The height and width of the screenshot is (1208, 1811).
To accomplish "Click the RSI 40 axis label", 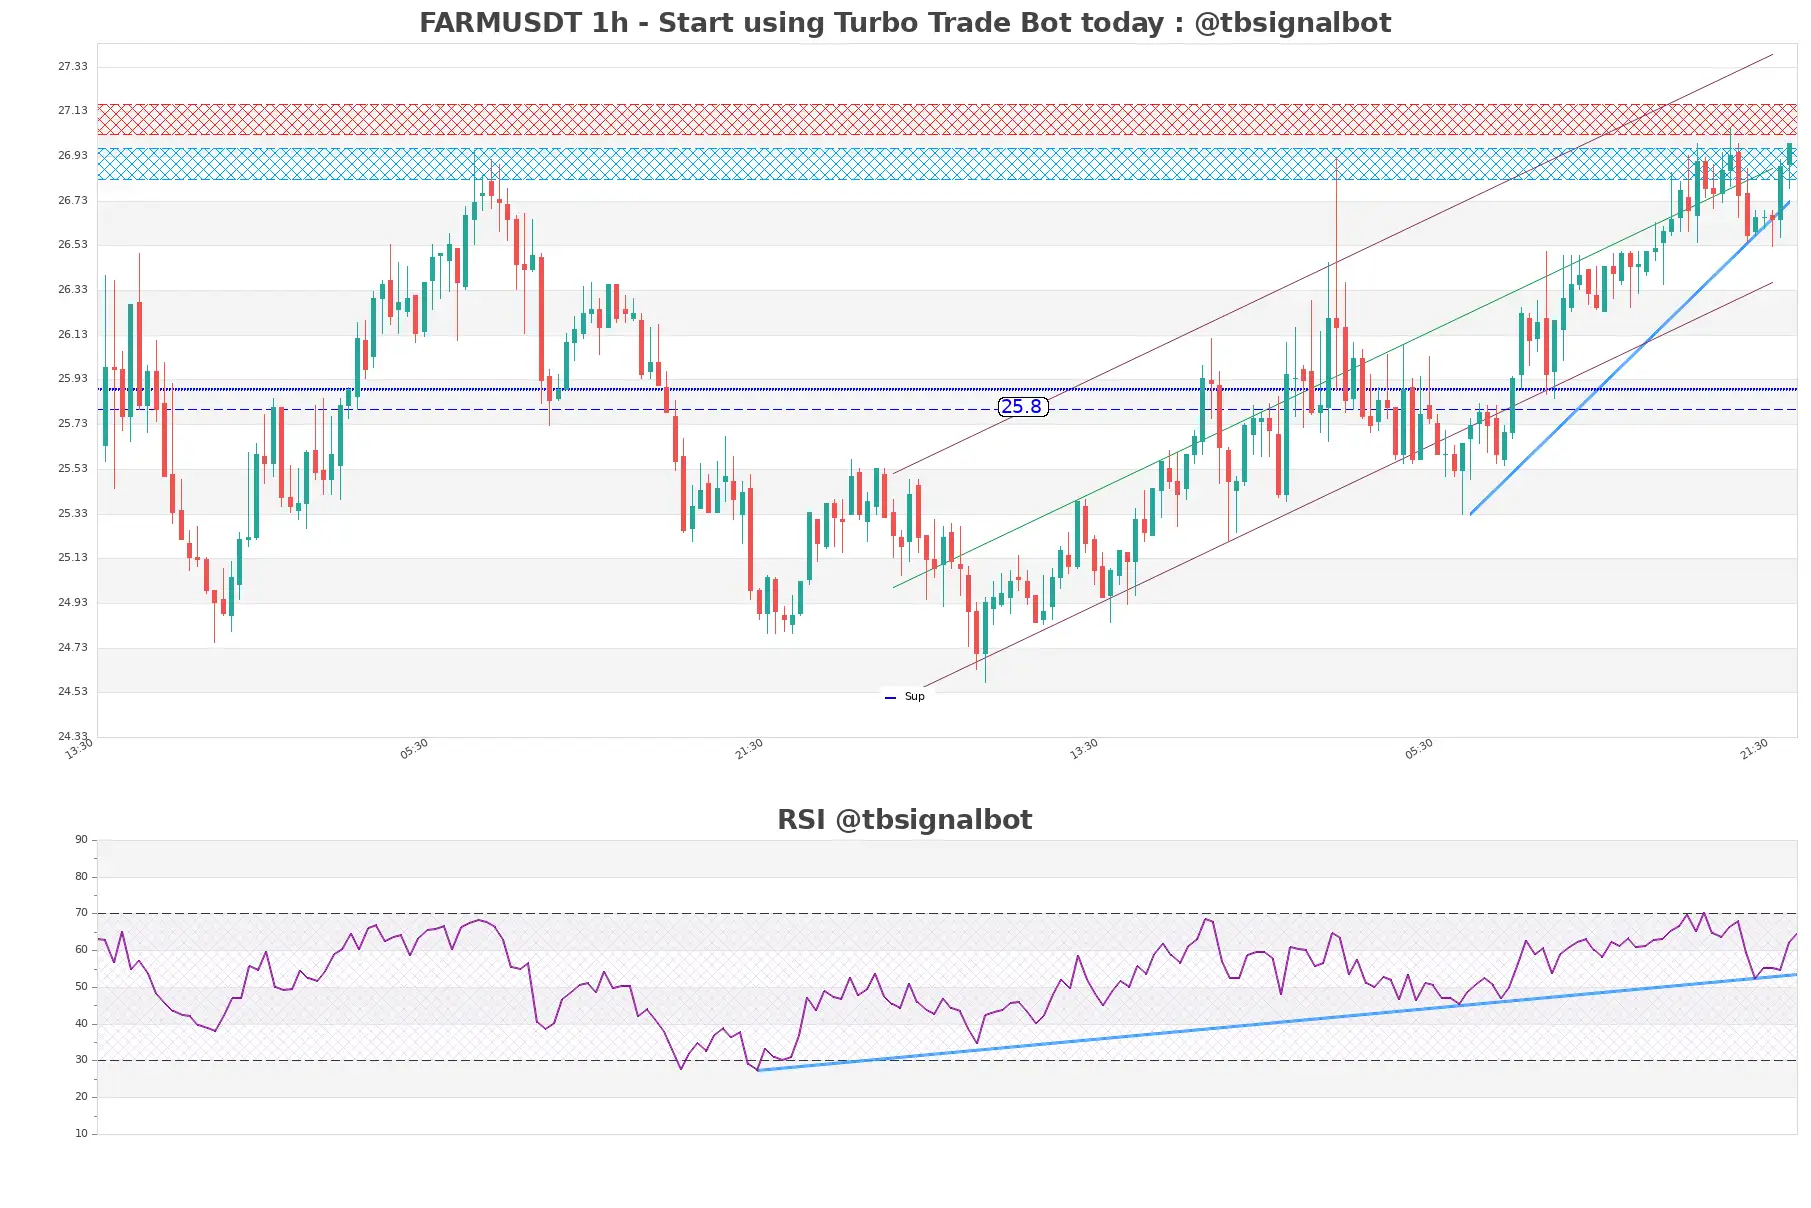I will (x=81, y=1024).
